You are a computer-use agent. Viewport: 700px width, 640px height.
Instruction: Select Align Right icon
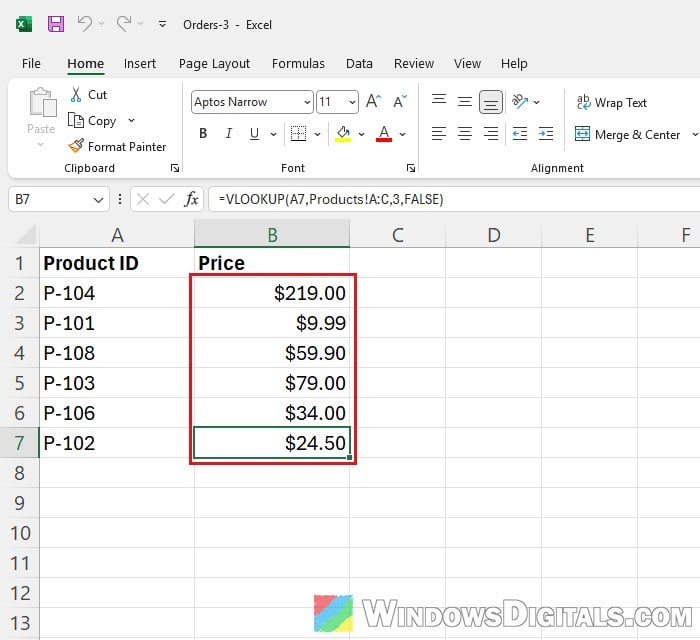point(491,133)
